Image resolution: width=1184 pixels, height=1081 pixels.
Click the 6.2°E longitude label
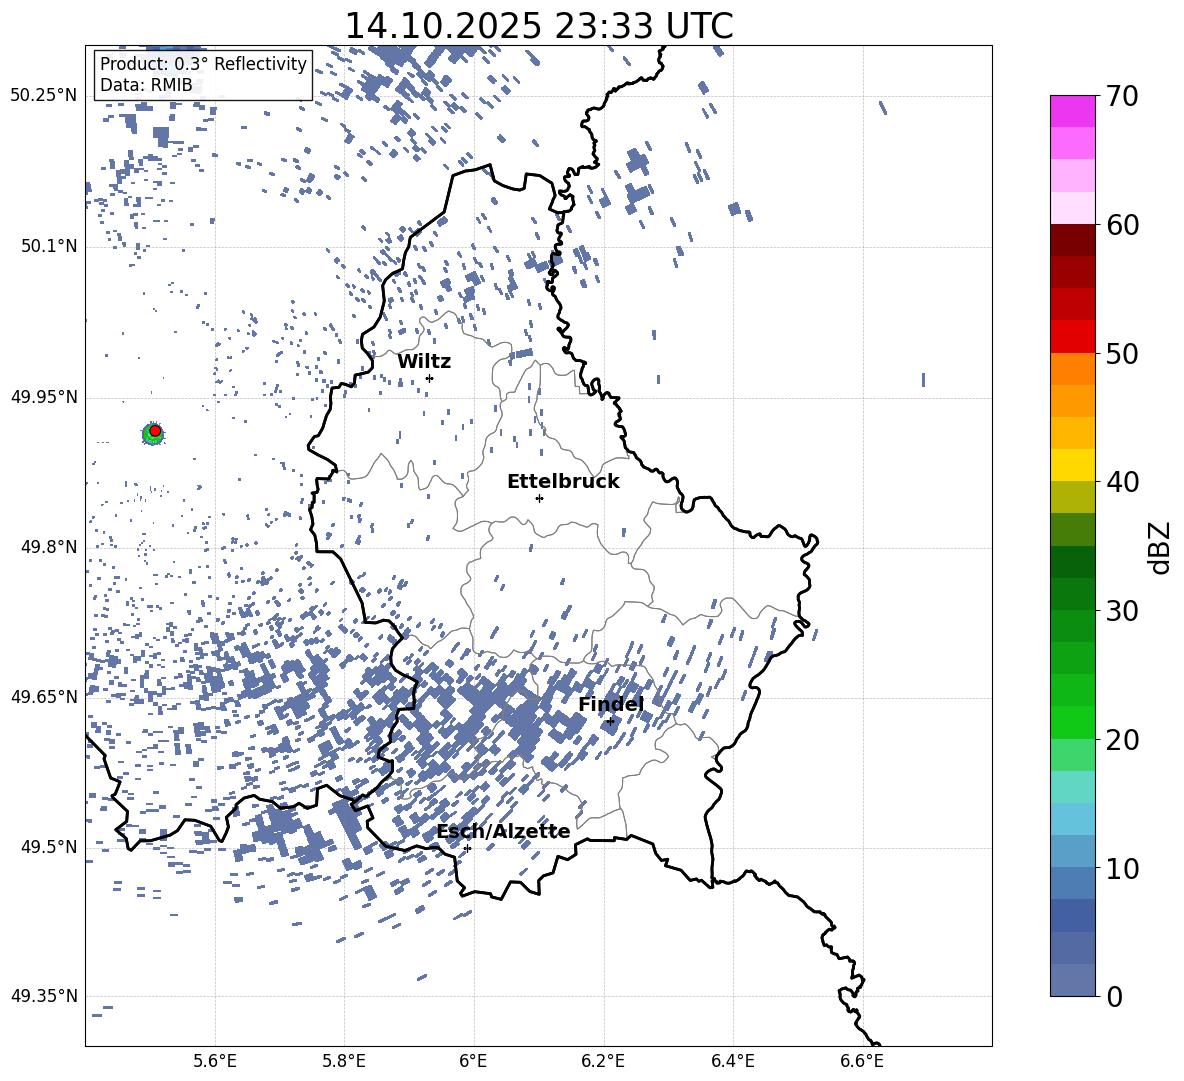click(x=603, y=1061)
